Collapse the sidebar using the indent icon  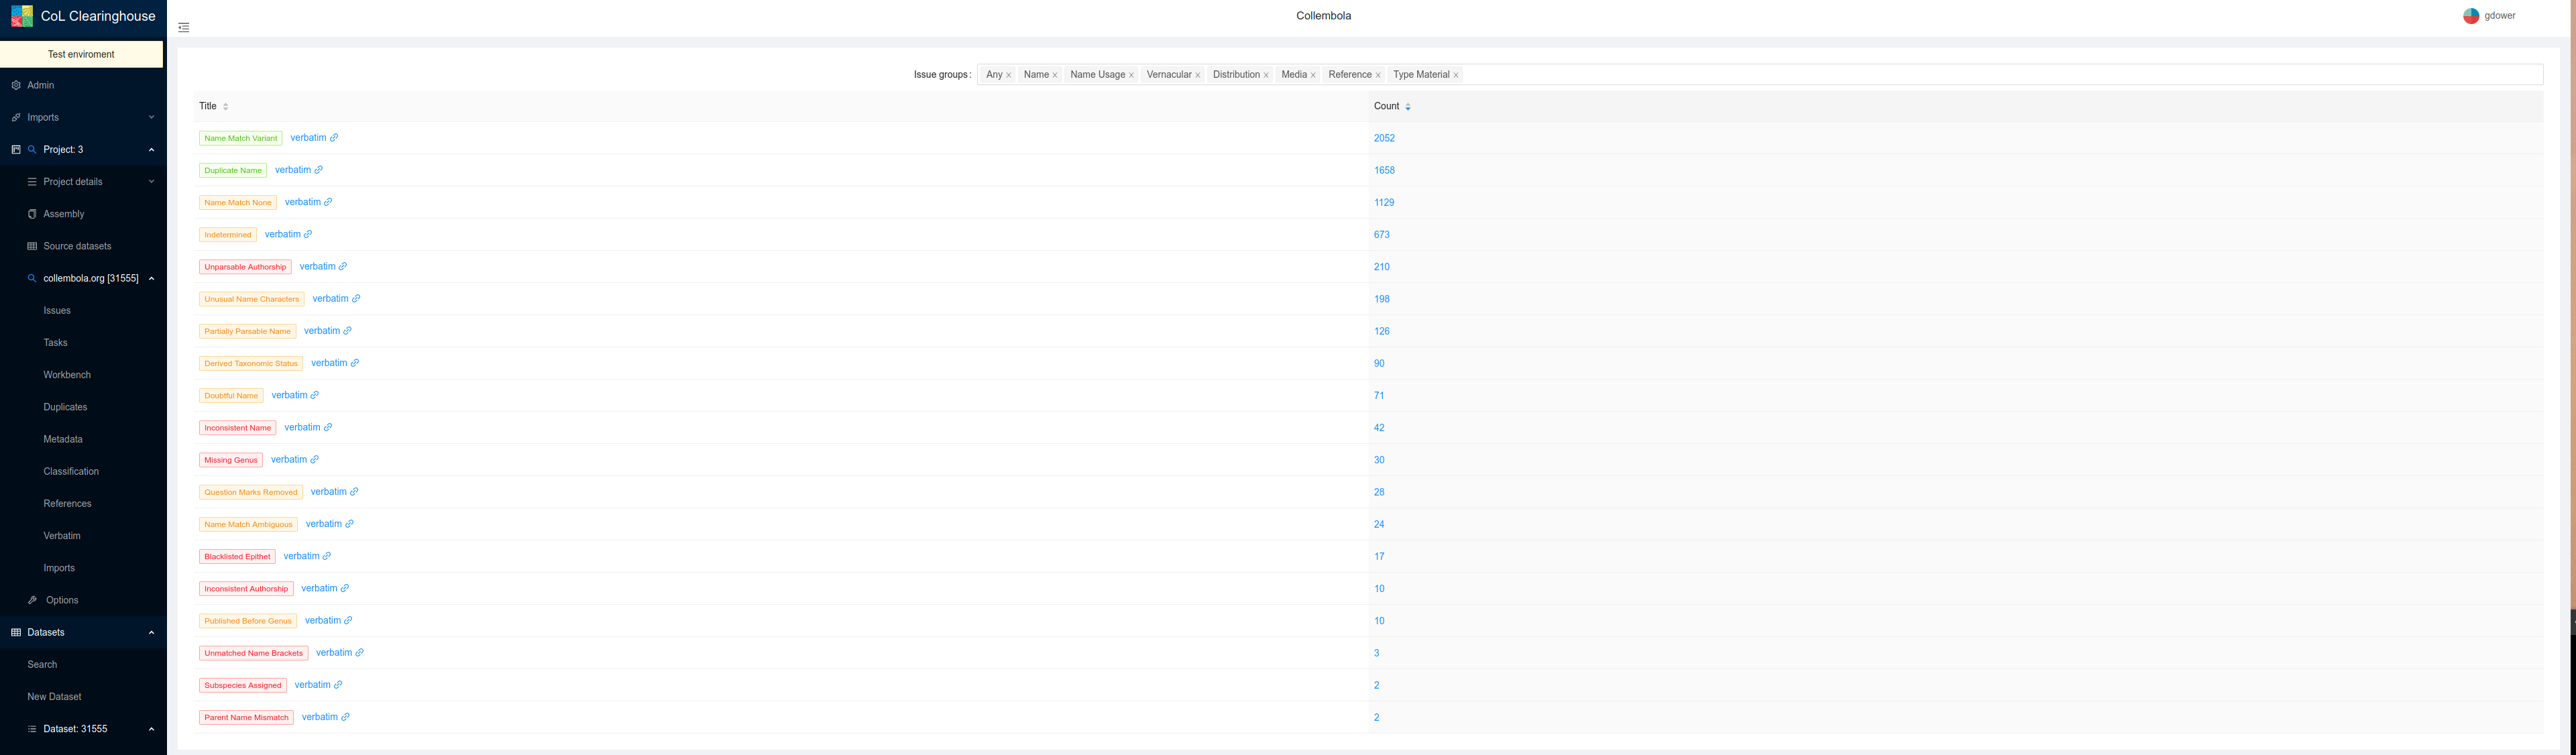tap(183, 27)
